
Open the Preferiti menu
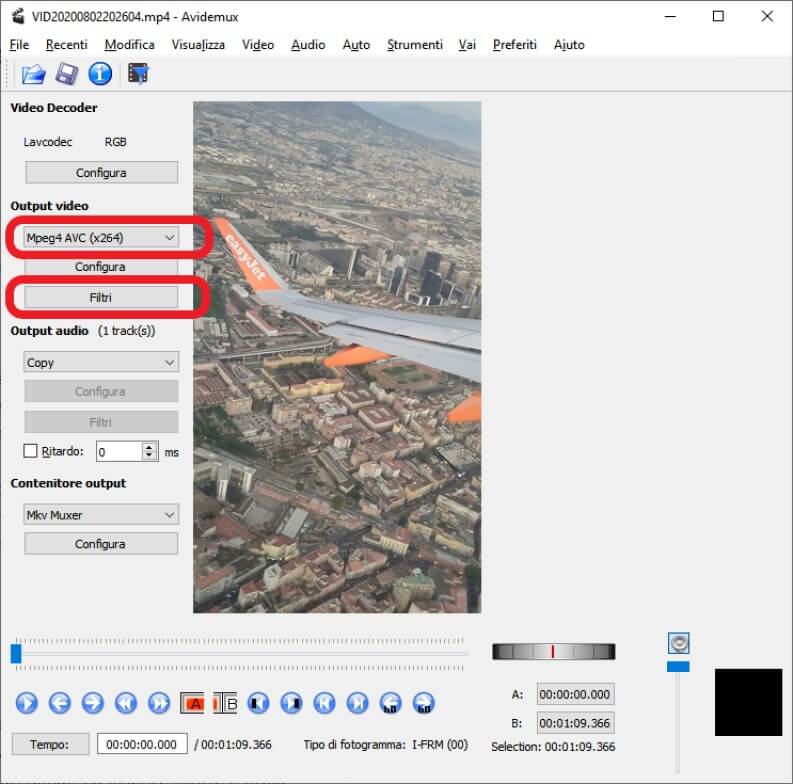pyautogui.click(x=514, y=45)
